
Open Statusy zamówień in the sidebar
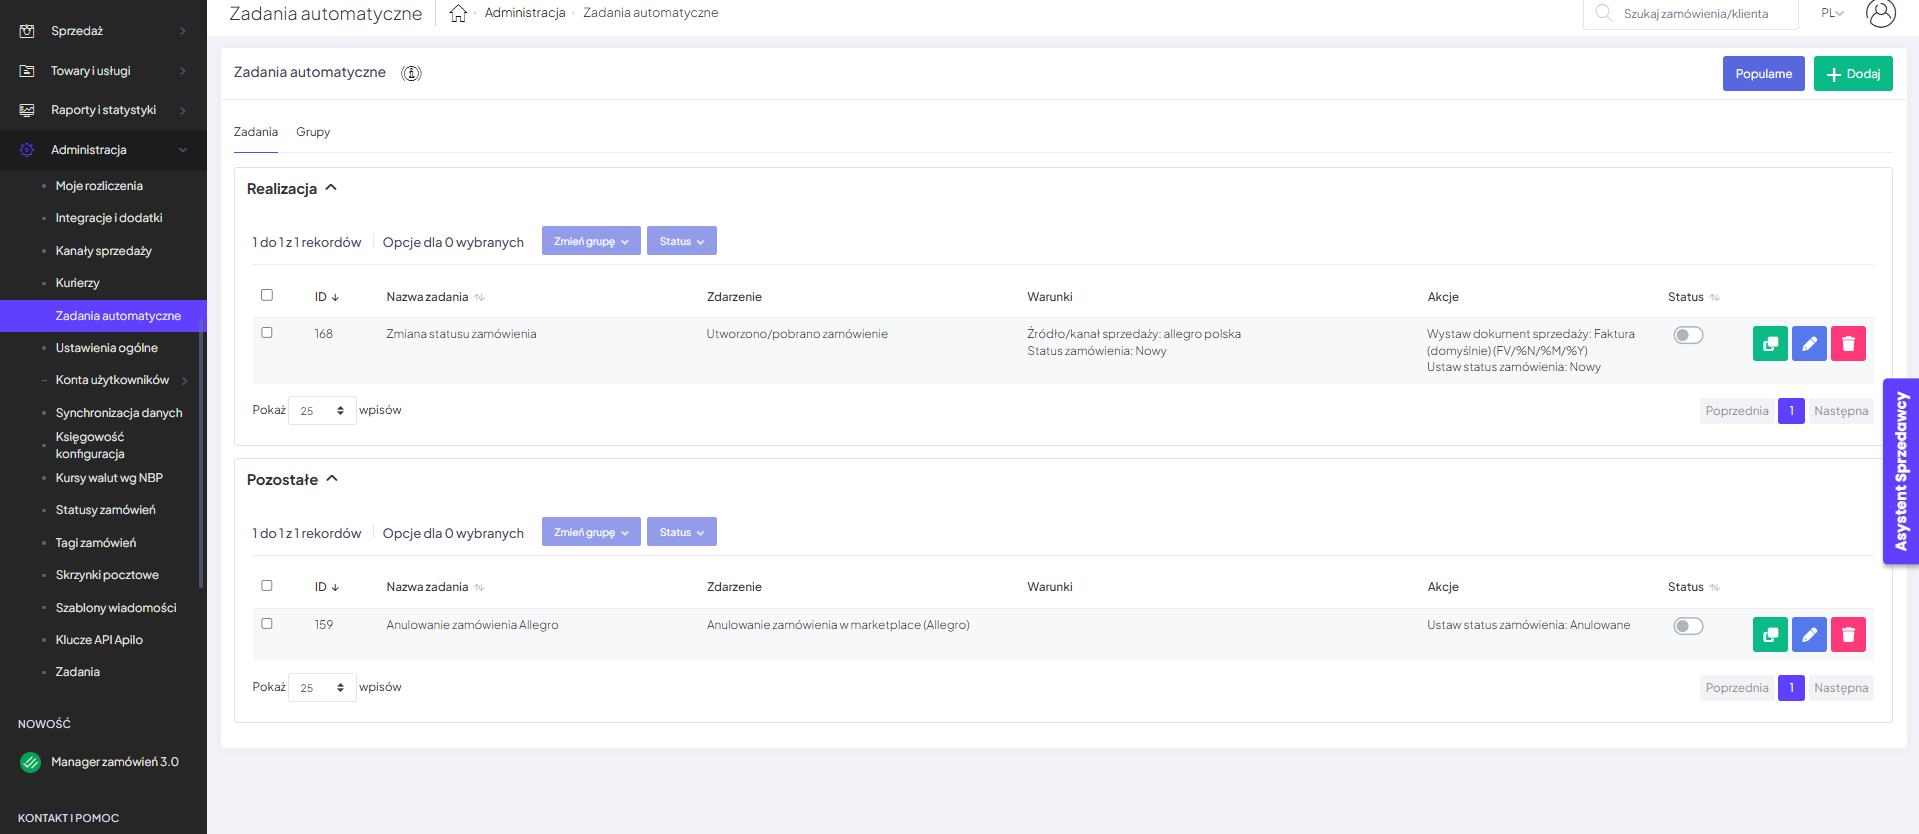click(x=105, y=510)
